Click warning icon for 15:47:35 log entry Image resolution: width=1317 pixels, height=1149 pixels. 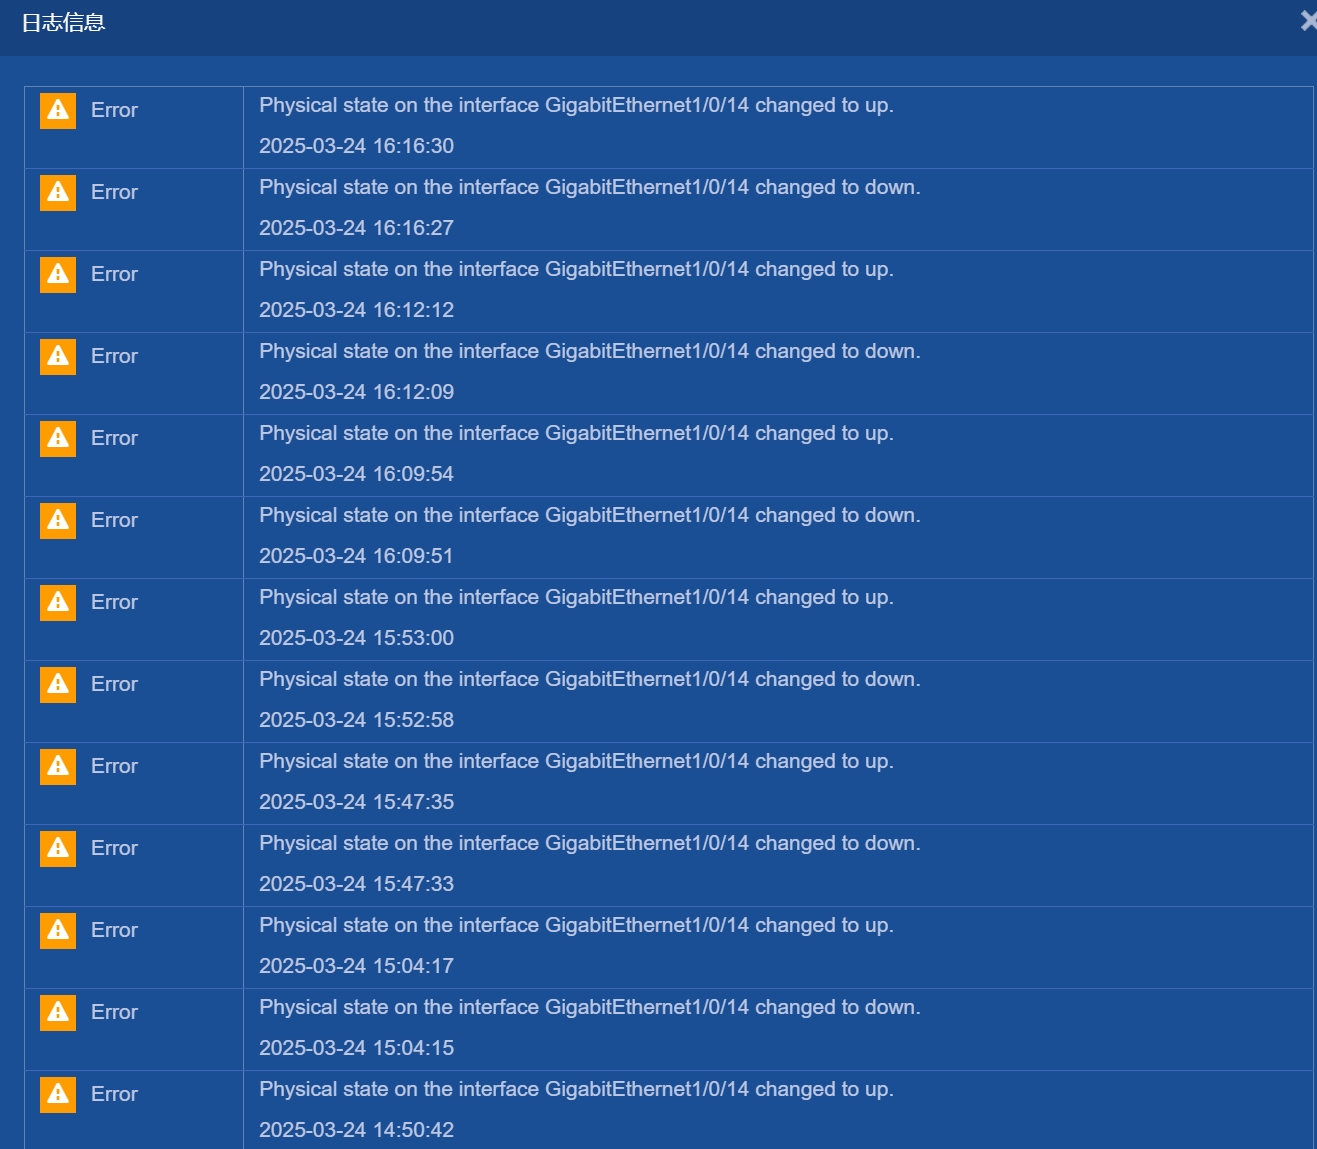tap(58, 766)
